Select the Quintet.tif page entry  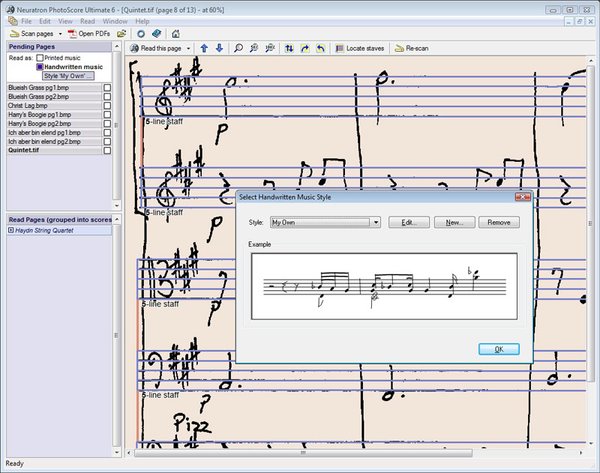click(54, 150)
